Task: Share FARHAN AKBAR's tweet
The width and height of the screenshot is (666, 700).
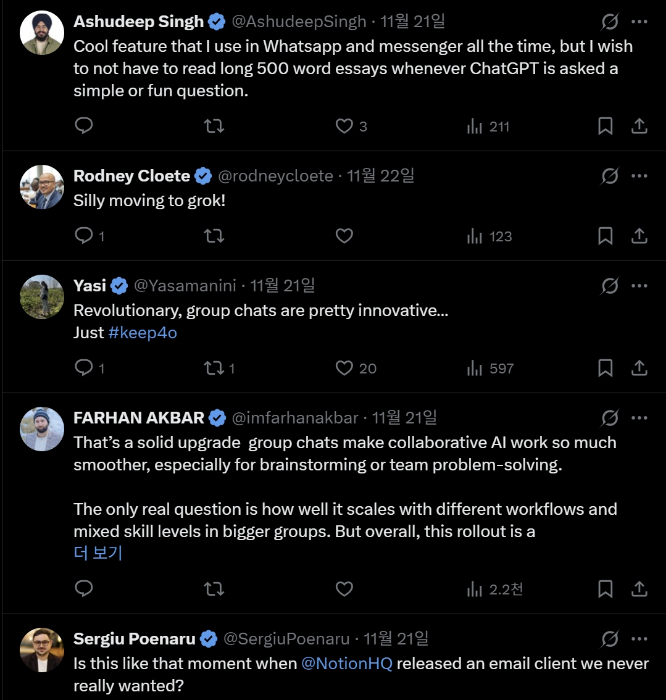Action: (x=639, y=589)
